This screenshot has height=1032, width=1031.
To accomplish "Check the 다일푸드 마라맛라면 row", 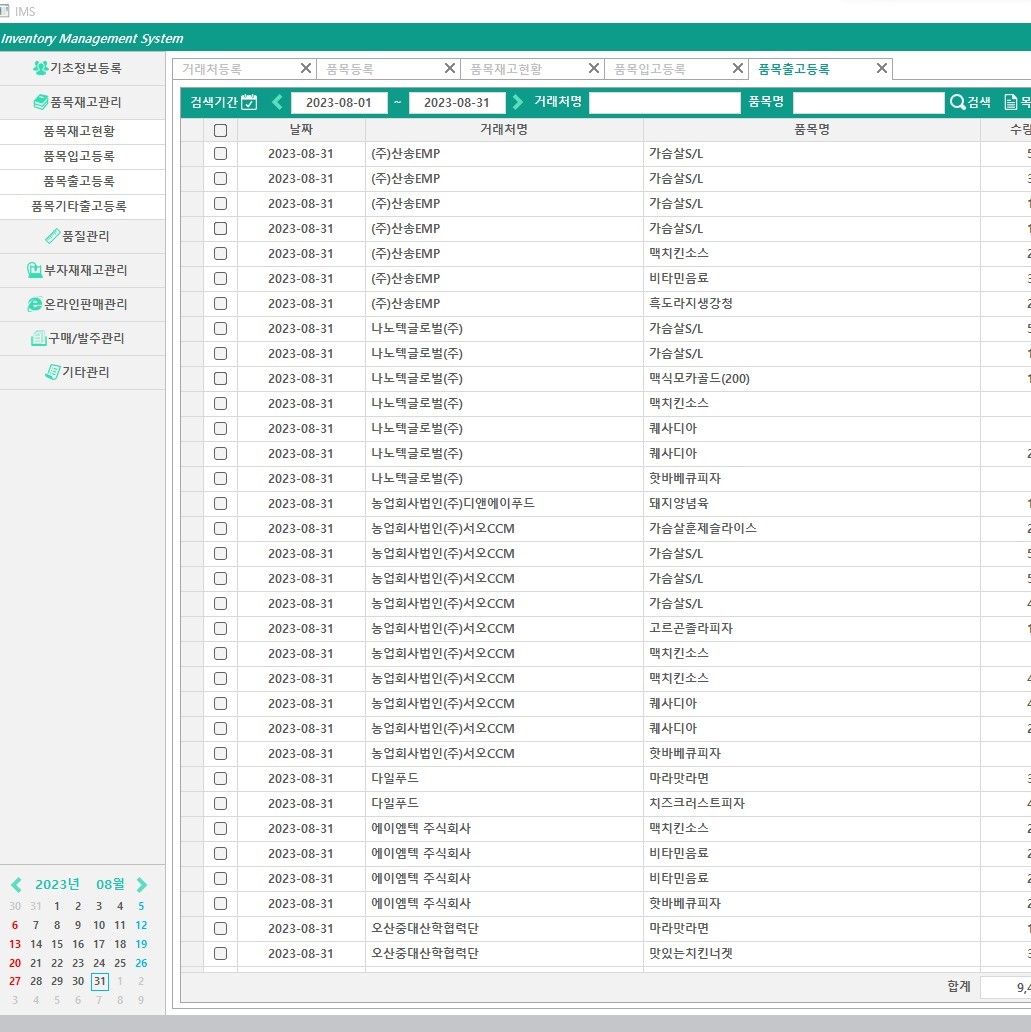I will pos(221,779).
